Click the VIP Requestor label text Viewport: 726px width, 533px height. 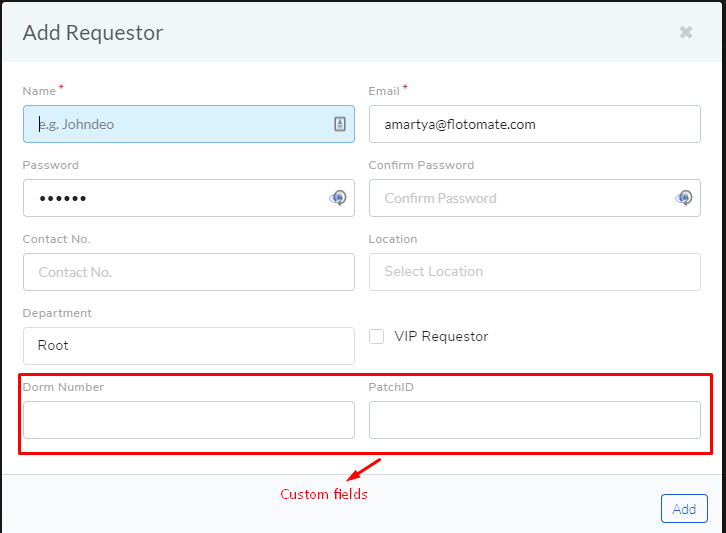tap(441, 337)
